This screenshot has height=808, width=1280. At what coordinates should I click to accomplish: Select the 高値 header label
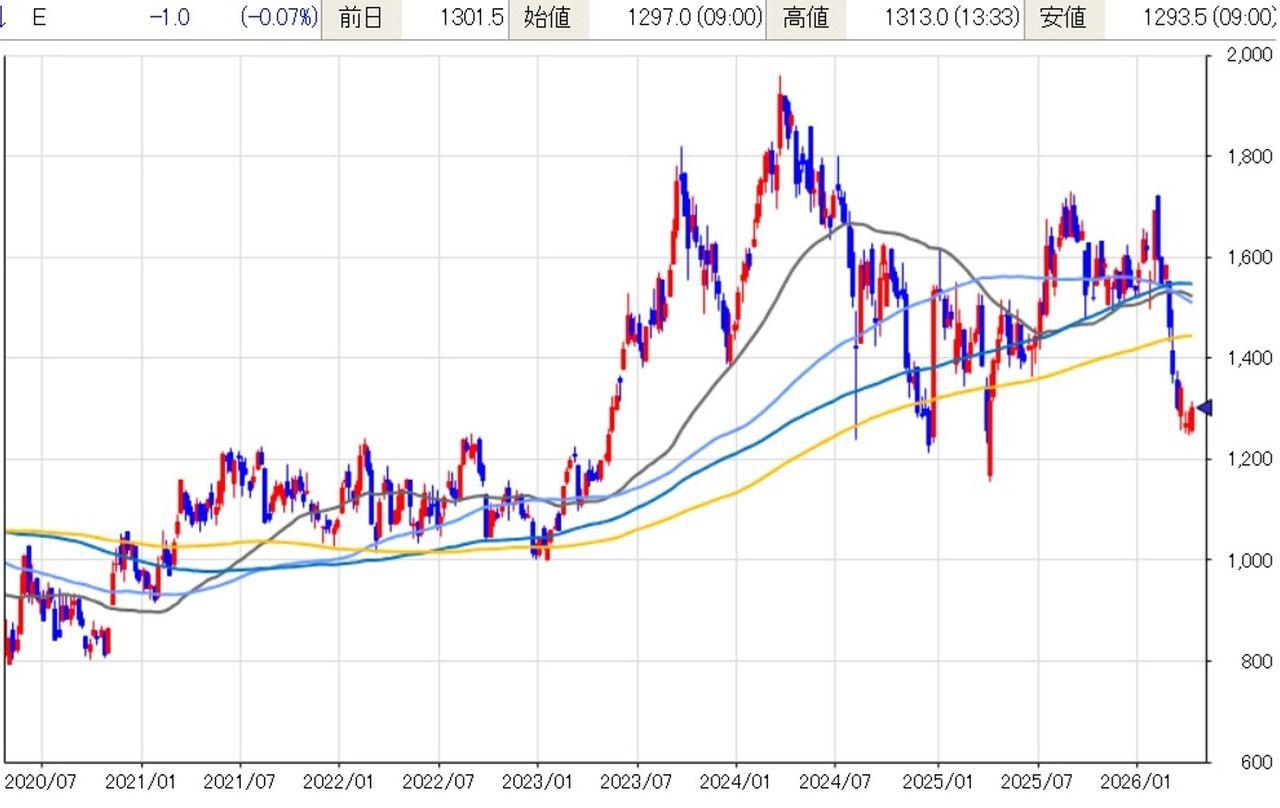804,18
